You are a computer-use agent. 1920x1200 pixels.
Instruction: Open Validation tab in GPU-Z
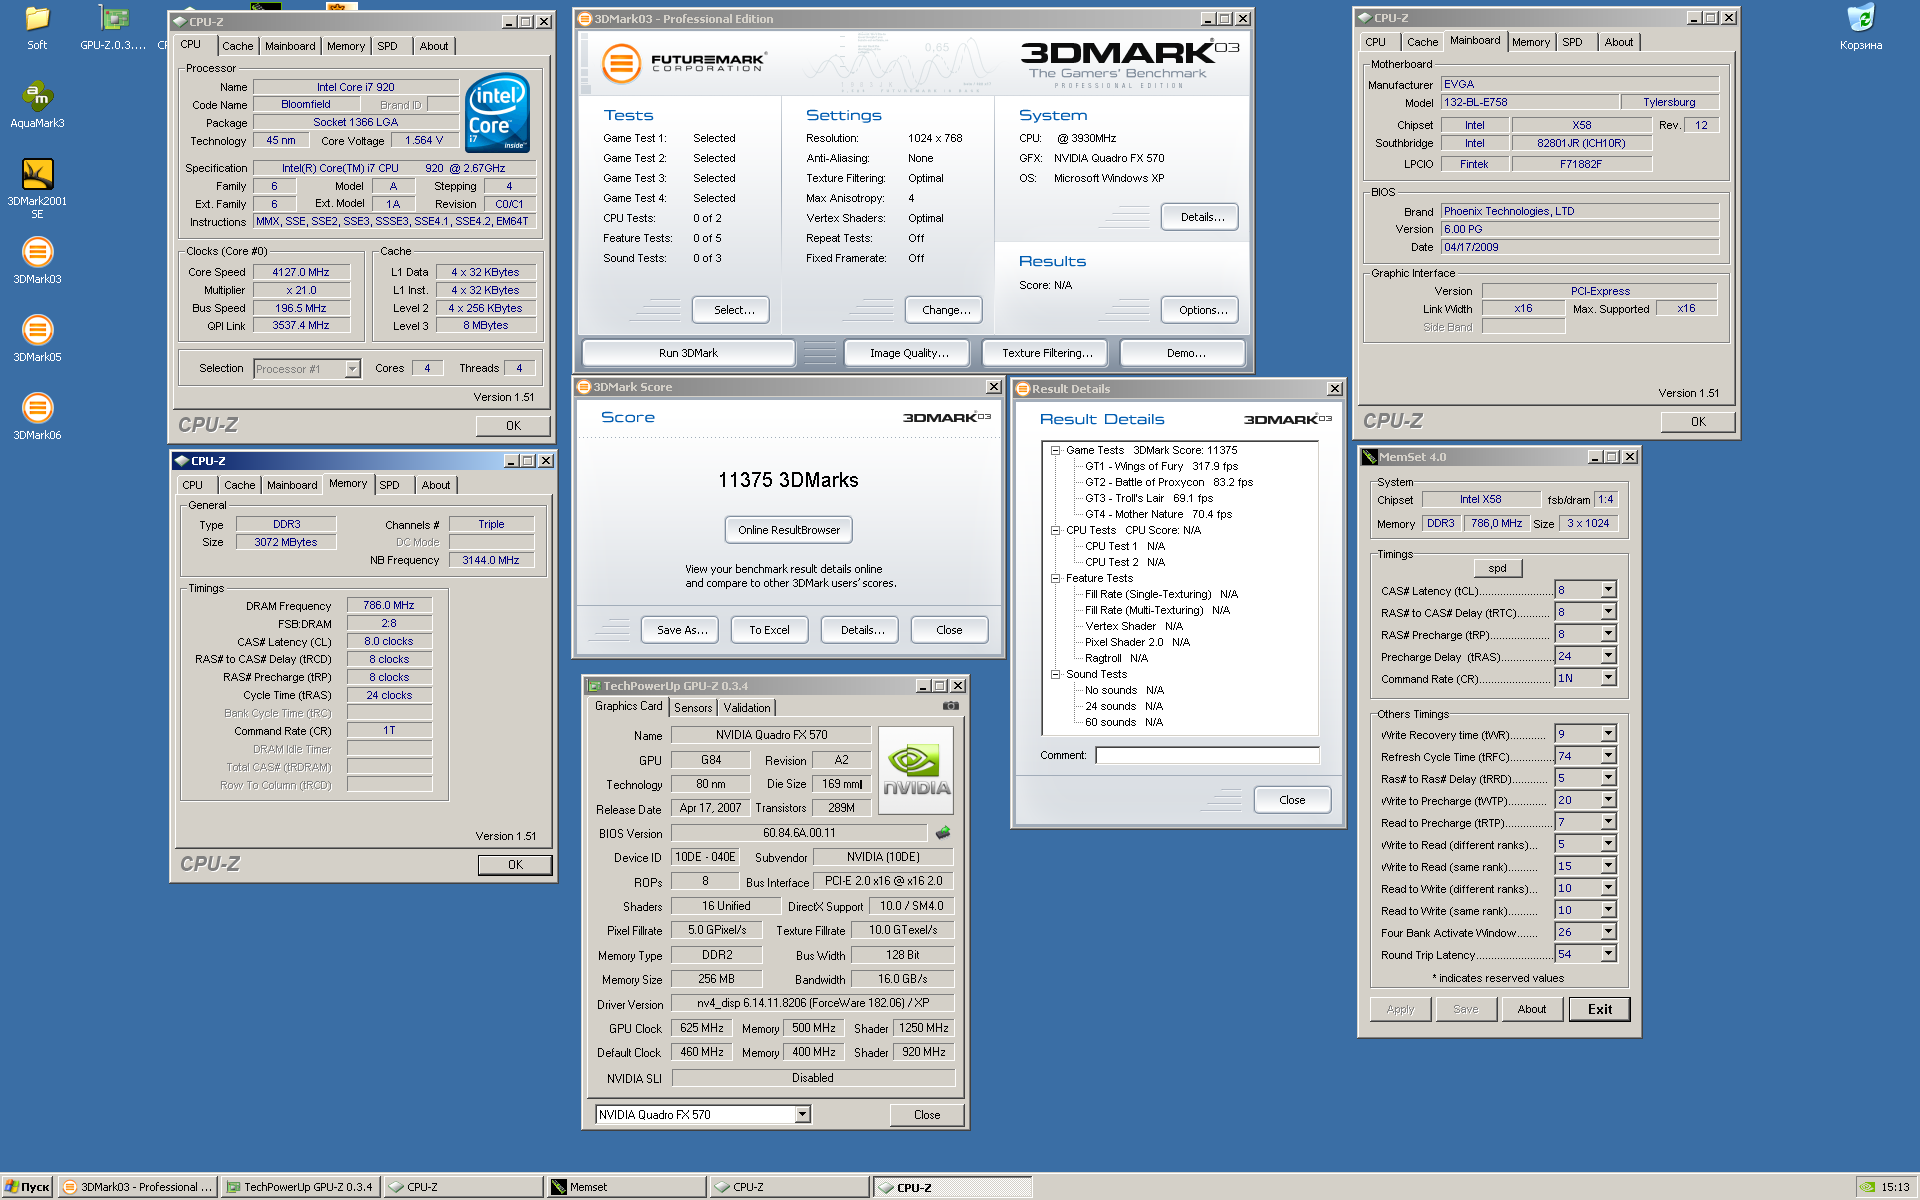click(747, 707)
